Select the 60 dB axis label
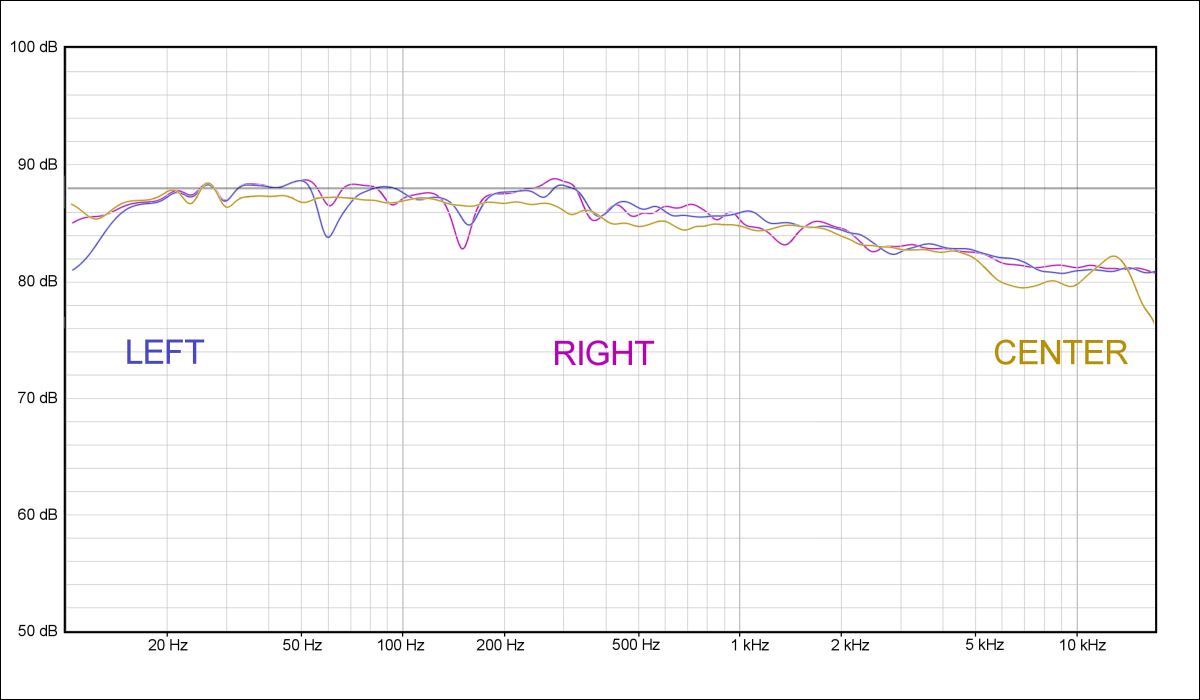Image resolution: width=1200 pixels, height=700 pixels. (x=38, y=515)
